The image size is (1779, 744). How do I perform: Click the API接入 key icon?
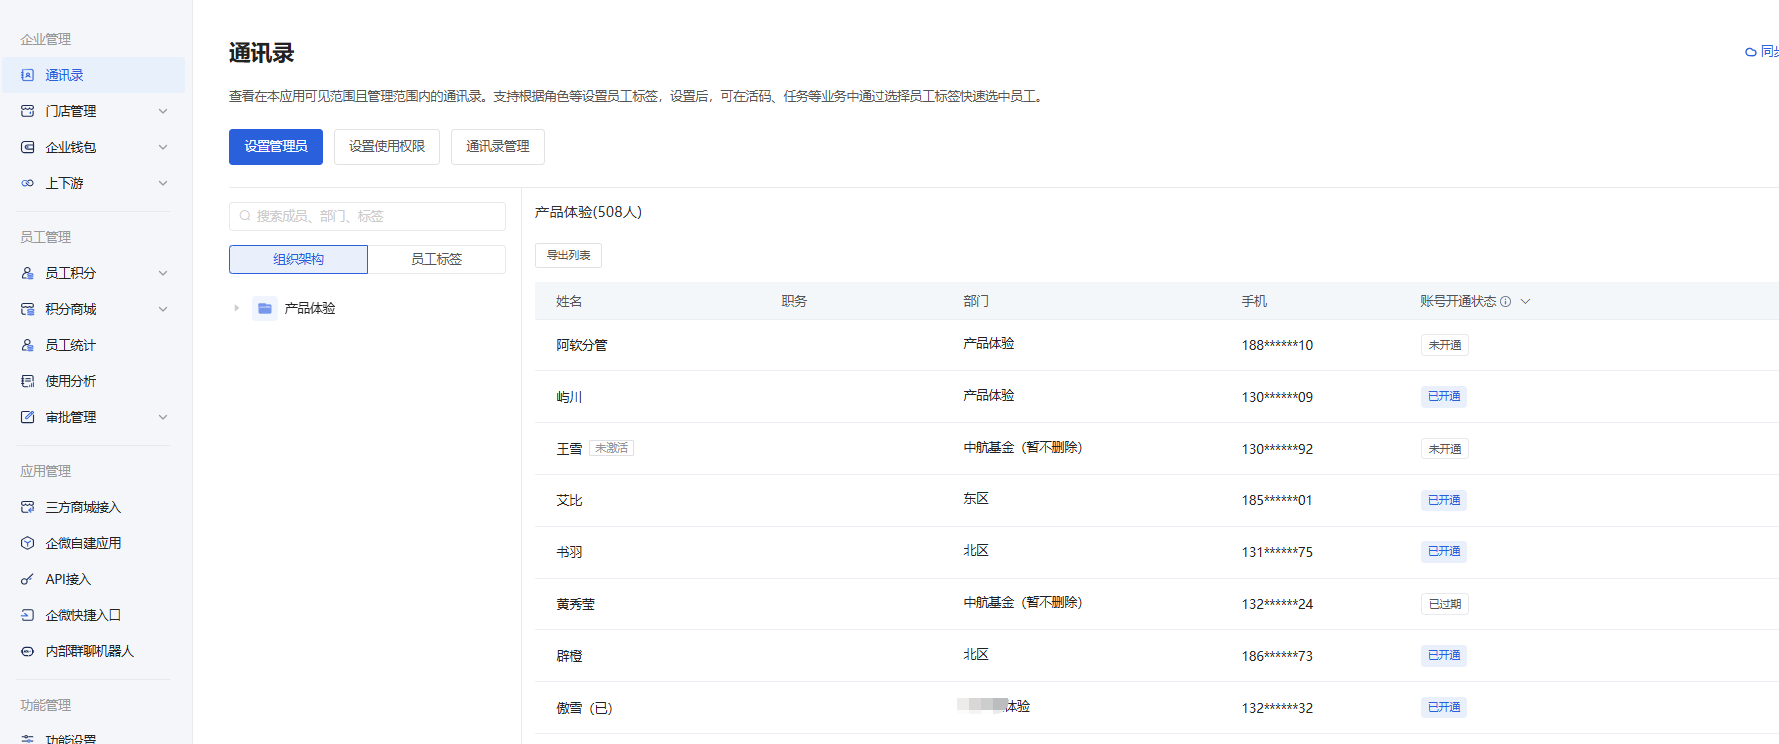[28, 579]
